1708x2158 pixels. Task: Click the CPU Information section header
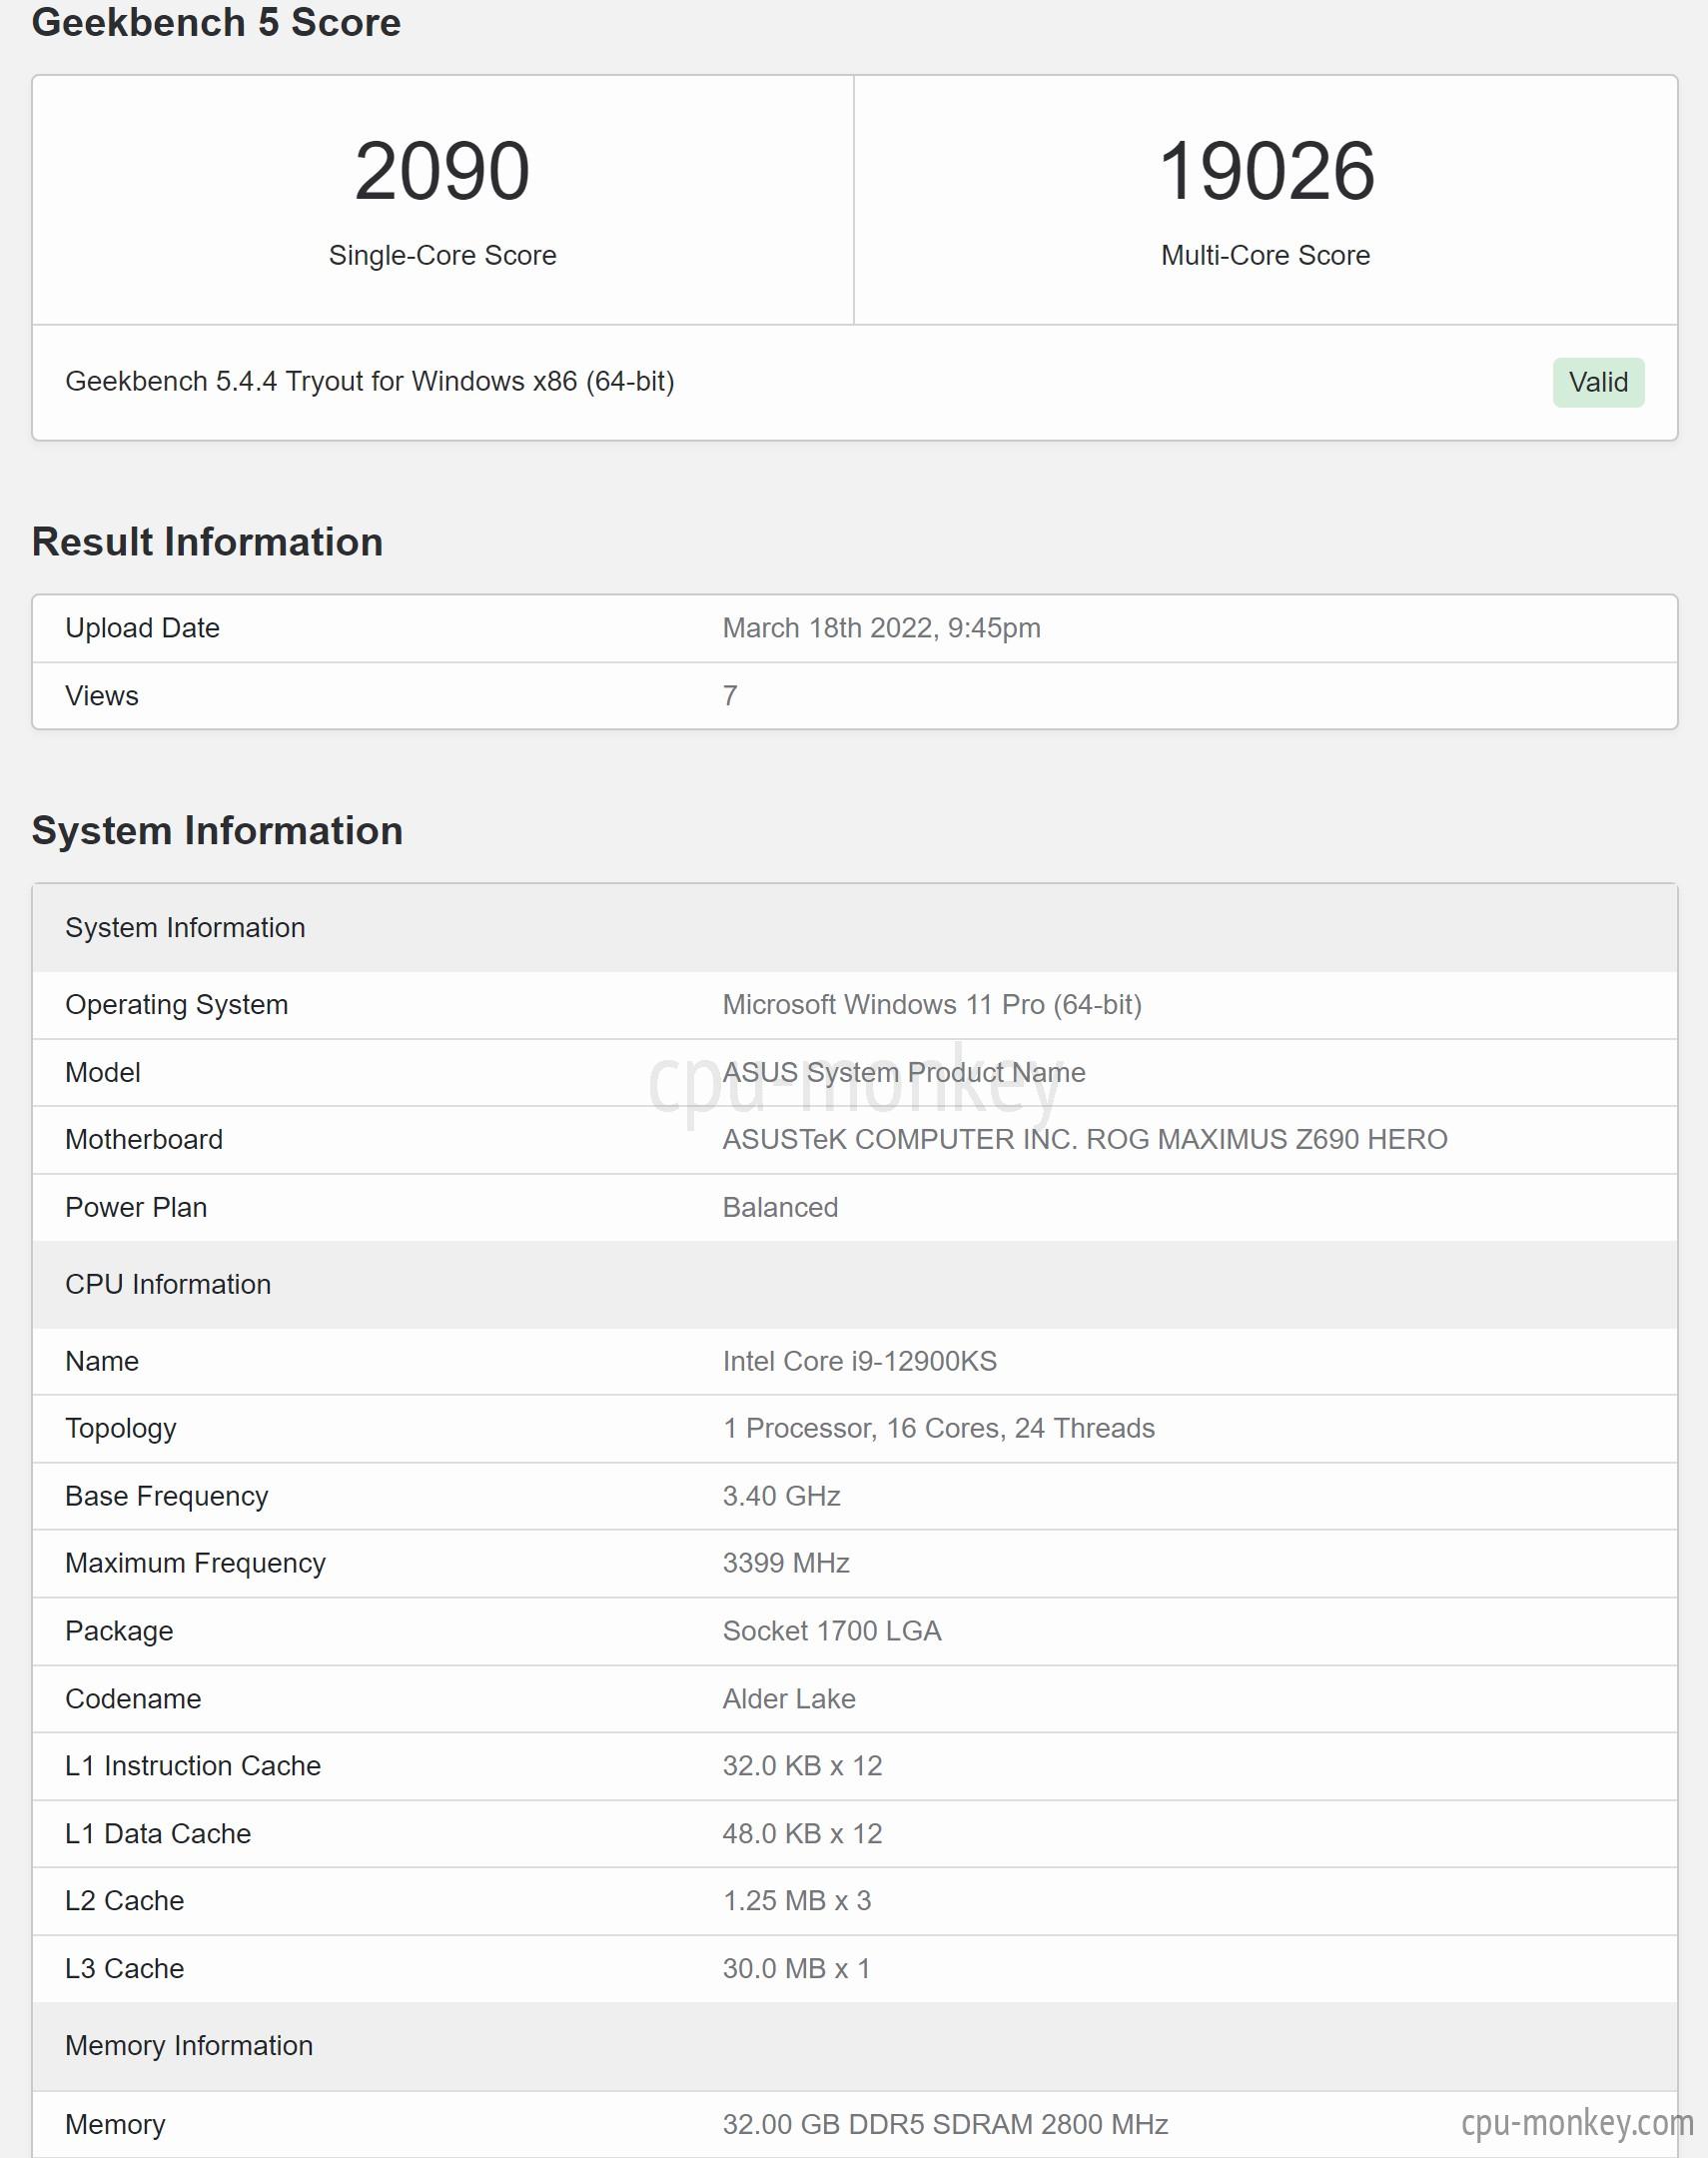(854, 1284)
